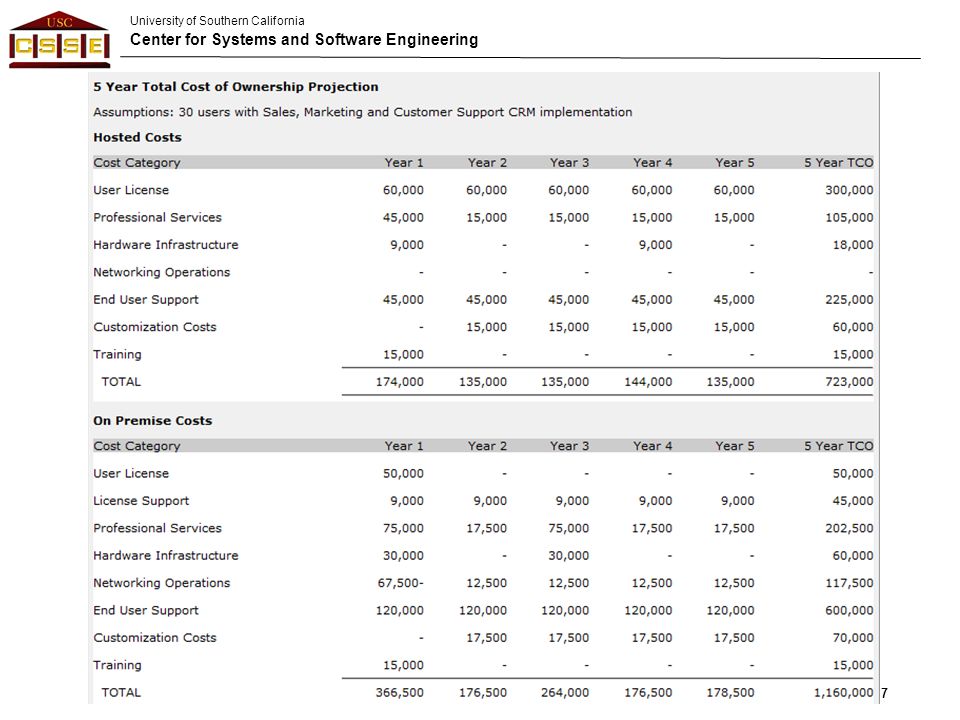Screen dimensions: 960x720
Task: Select the On Premise Costs section heading
Action: [x=152, y=421]
